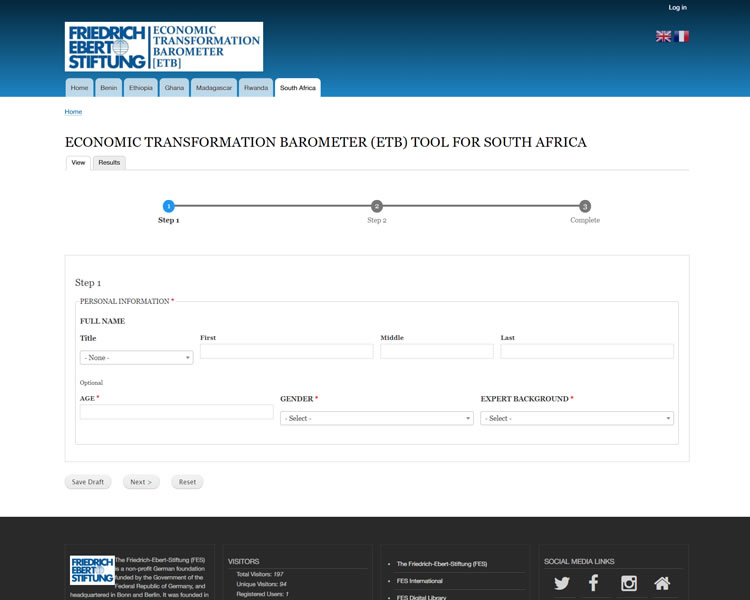
Task: Switch language to French via flag icon
Action: (x=682, y=36)
